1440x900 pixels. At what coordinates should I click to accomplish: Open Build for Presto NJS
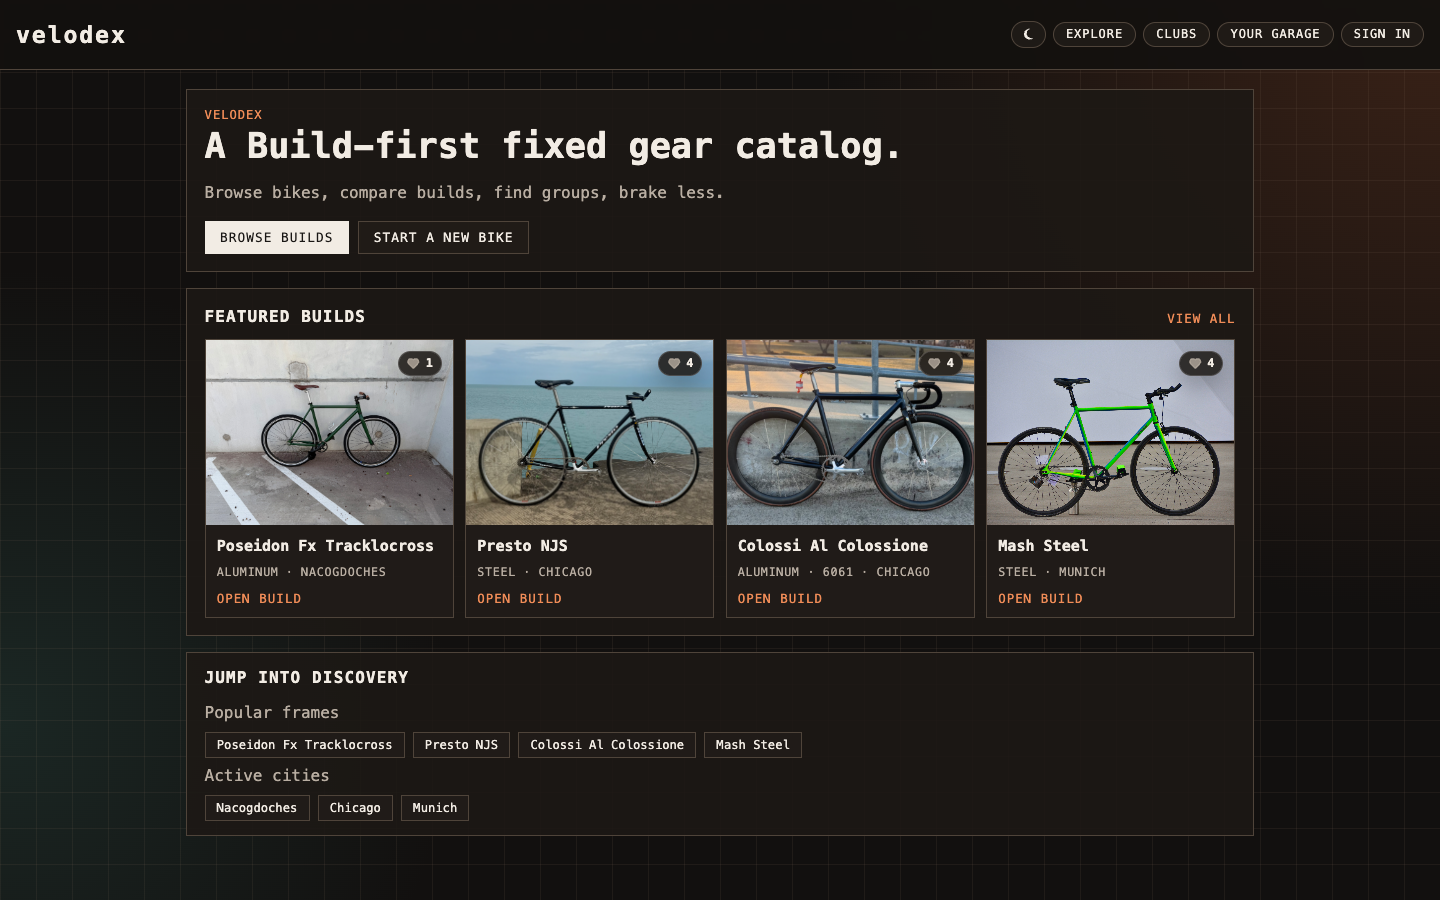click(x=519, y=599)
